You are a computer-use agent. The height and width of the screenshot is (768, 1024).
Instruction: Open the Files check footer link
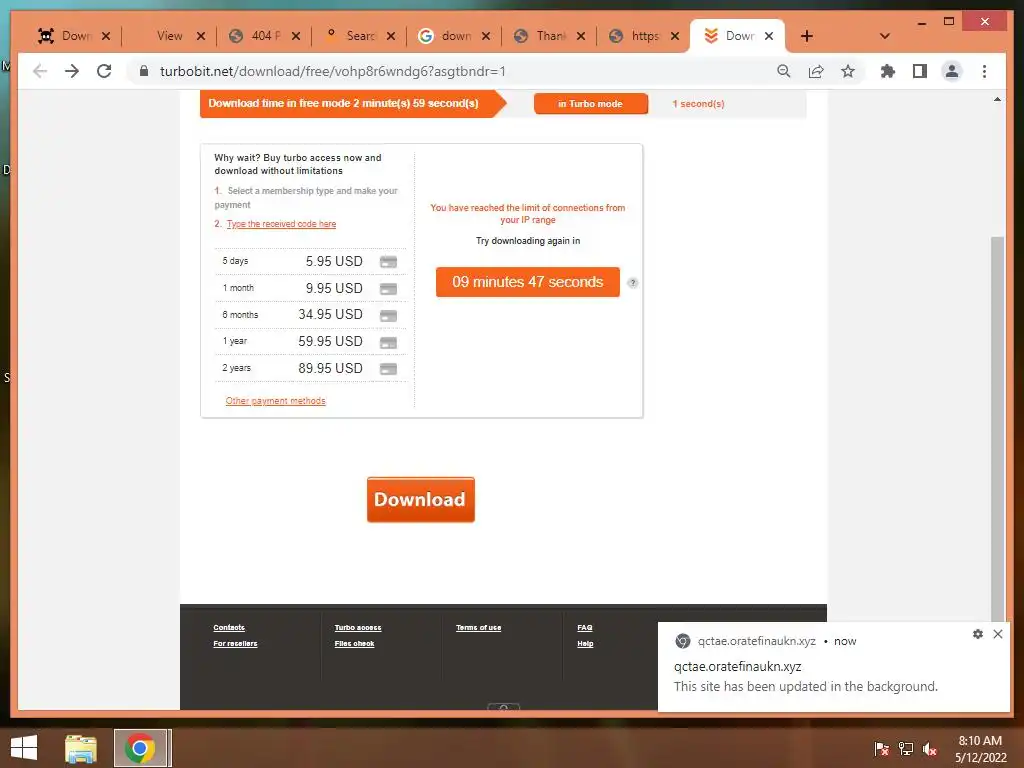pyautogui.click(x=355, y=644)
